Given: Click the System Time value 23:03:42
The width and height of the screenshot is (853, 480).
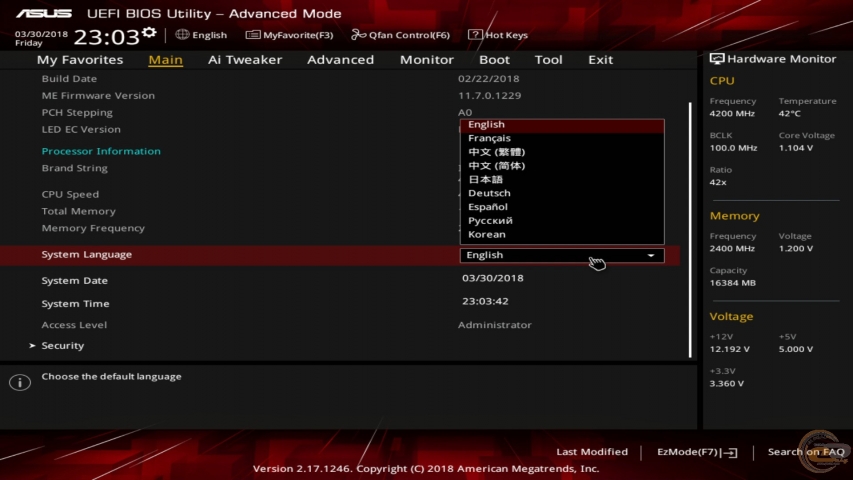Looking at the screenshot, I should [485, 301].
